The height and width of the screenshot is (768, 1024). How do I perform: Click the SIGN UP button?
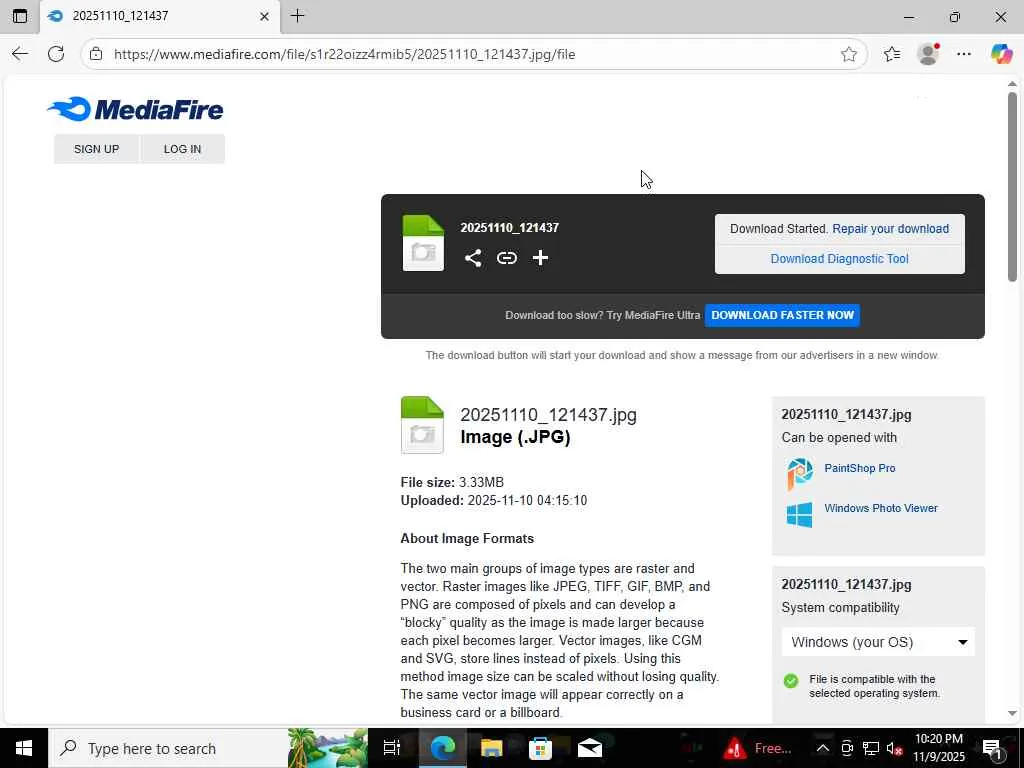97,149
